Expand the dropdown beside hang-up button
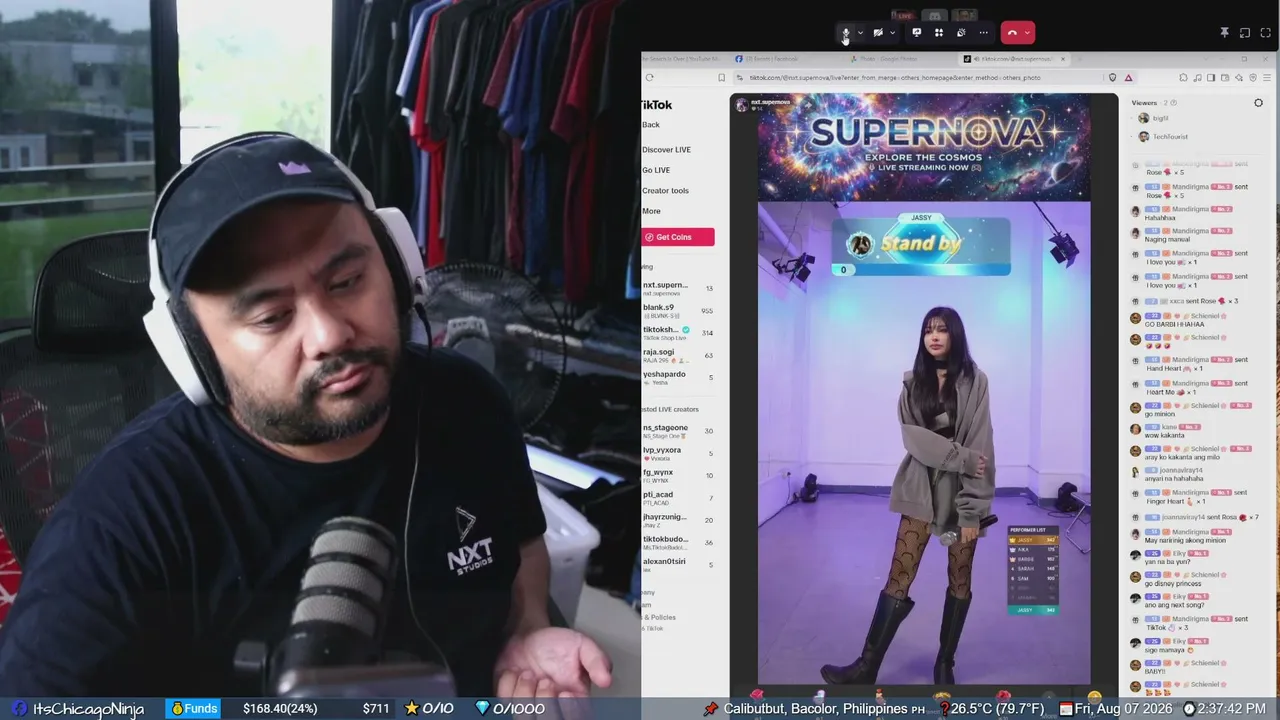The width and height of the screenshot is (1280, 720). point(1027,33)
